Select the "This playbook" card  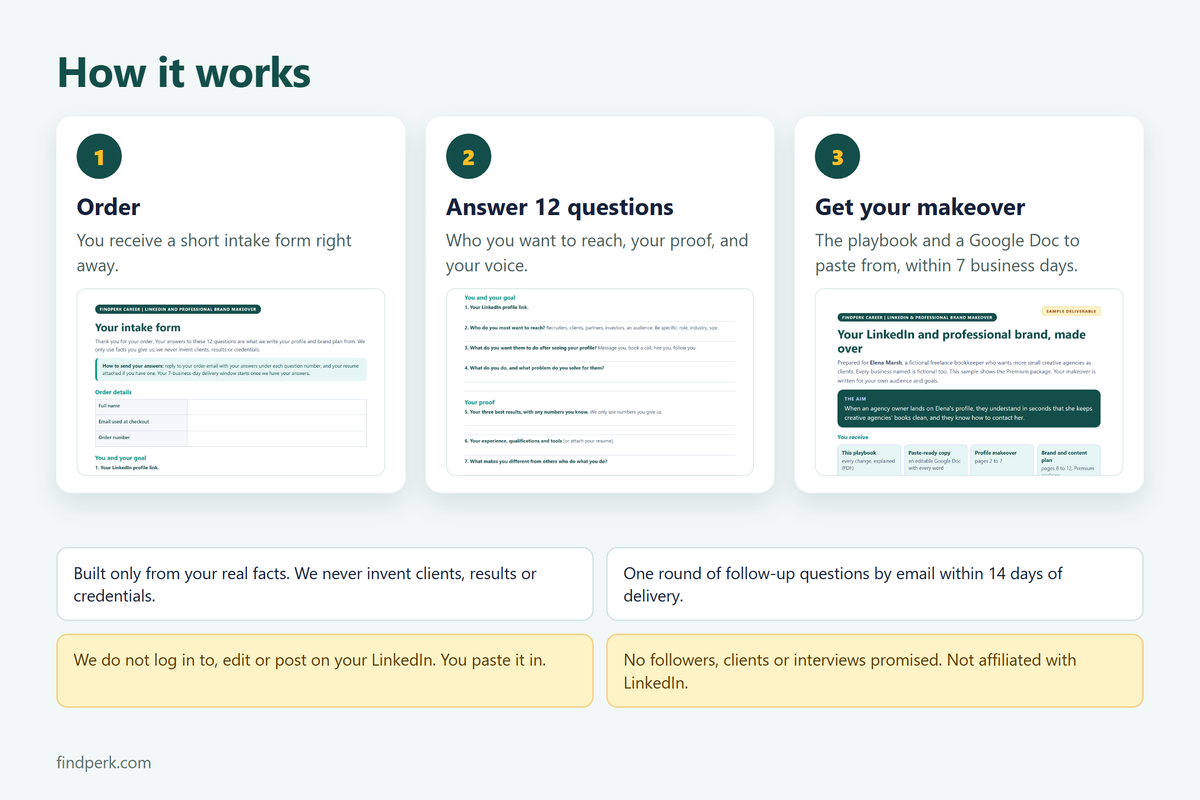[869, 460]
